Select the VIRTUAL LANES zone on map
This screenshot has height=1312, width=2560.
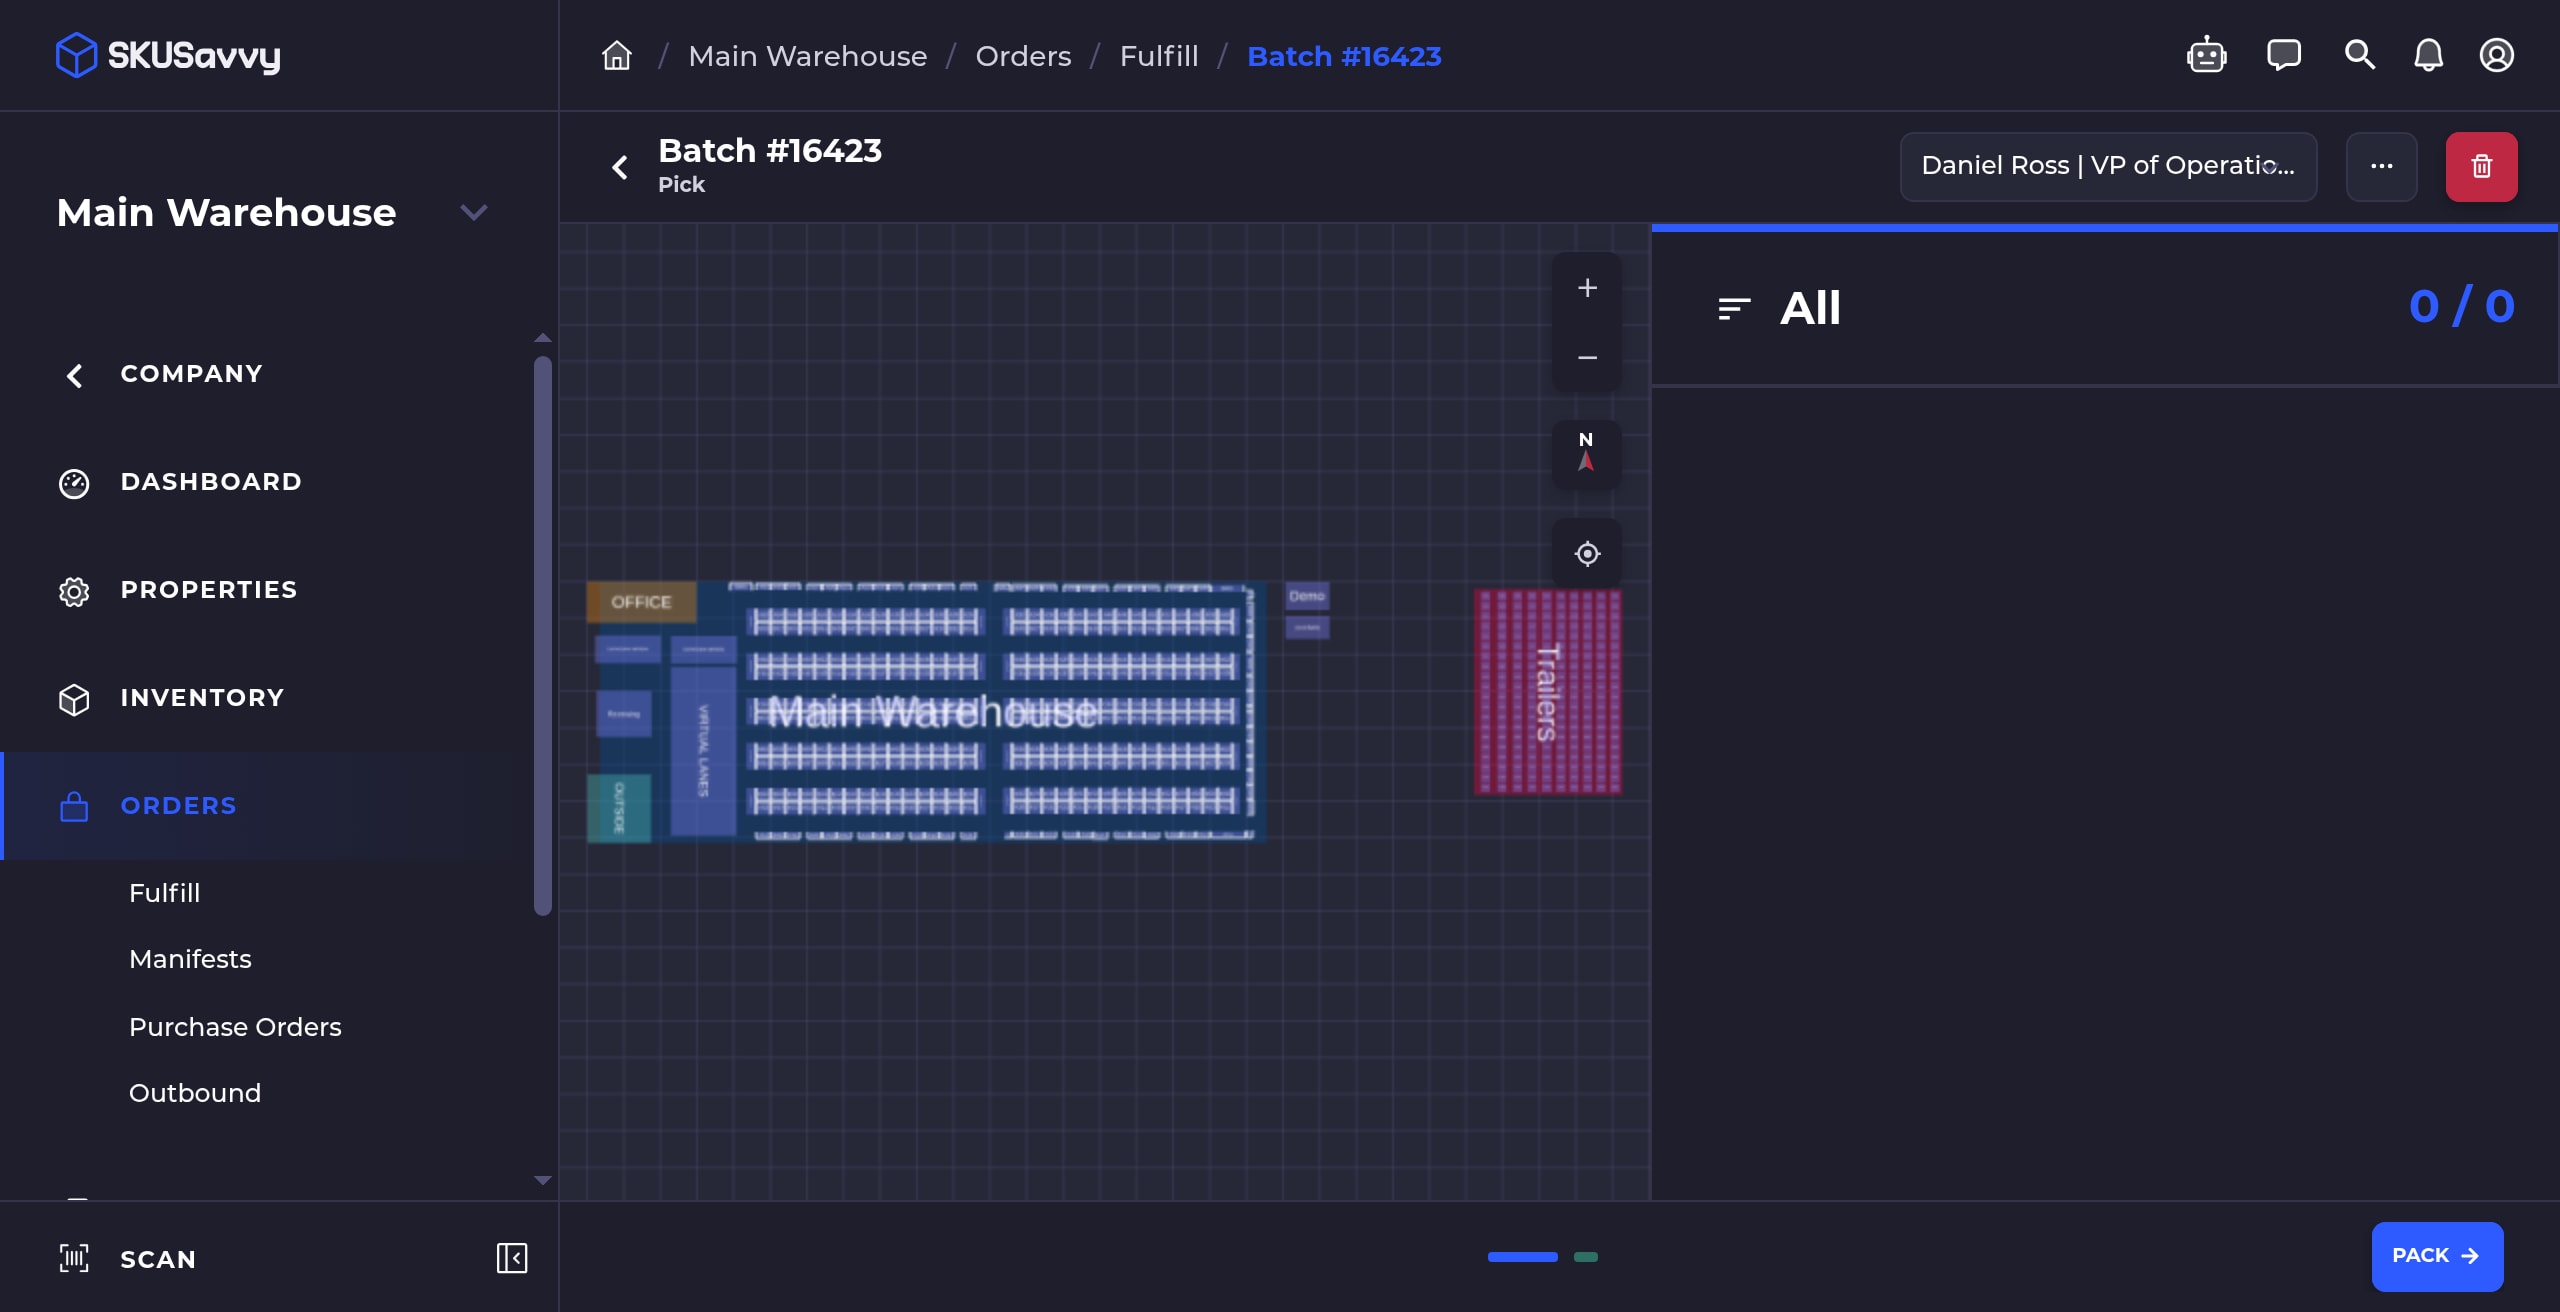[703, 751]
